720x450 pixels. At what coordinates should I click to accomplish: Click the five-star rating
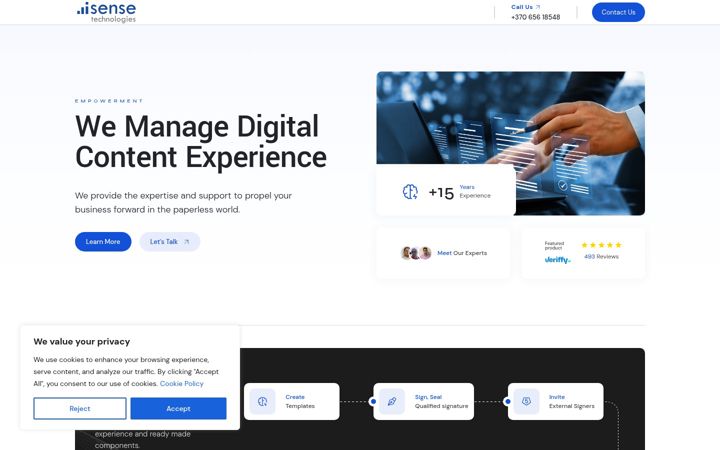pyautogui.click(x=601, y=245)
